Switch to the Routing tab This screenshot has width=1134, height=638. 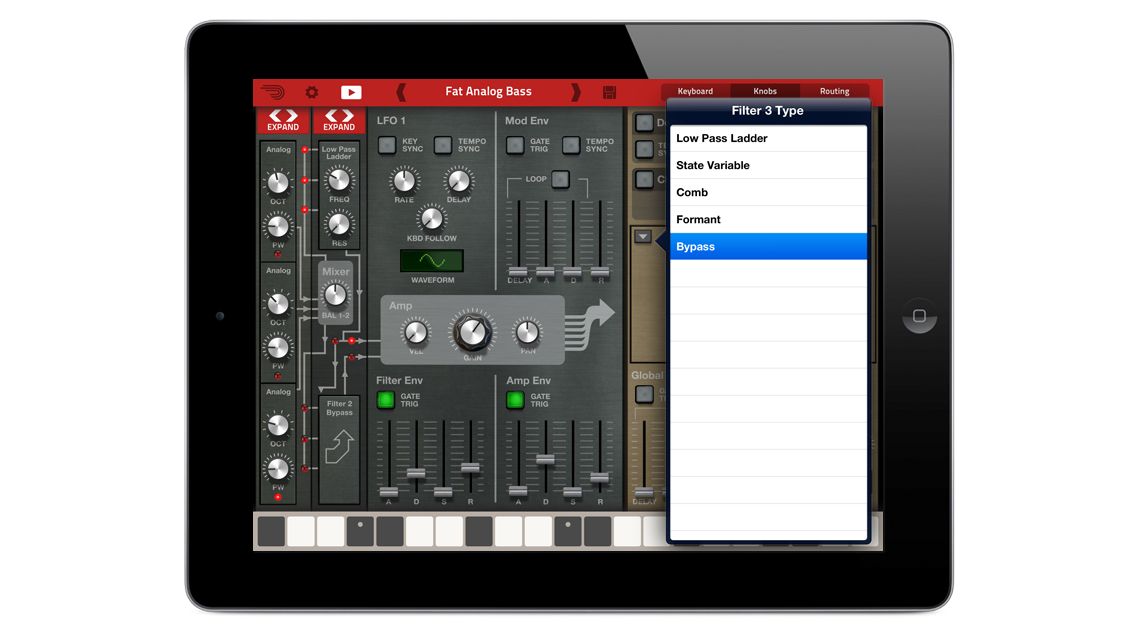pyautogui.click(x=835, y=90)
